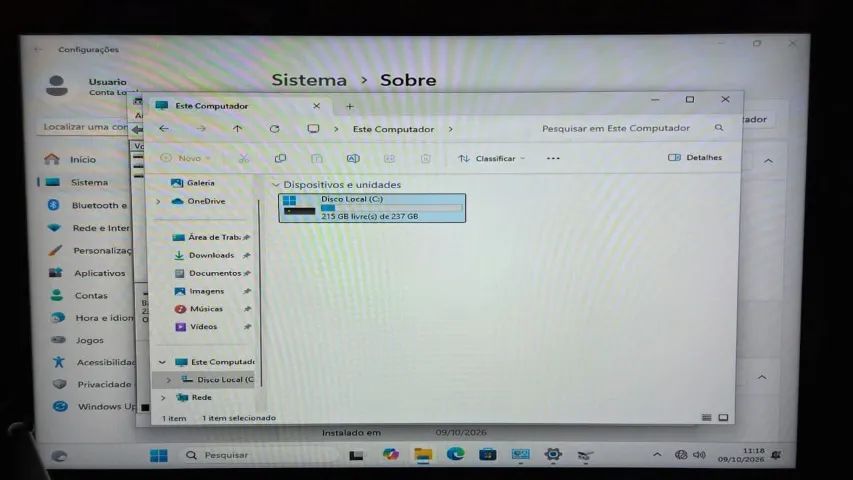Go up one folder level
Screen dimensions: 853x480
point(237,128)
